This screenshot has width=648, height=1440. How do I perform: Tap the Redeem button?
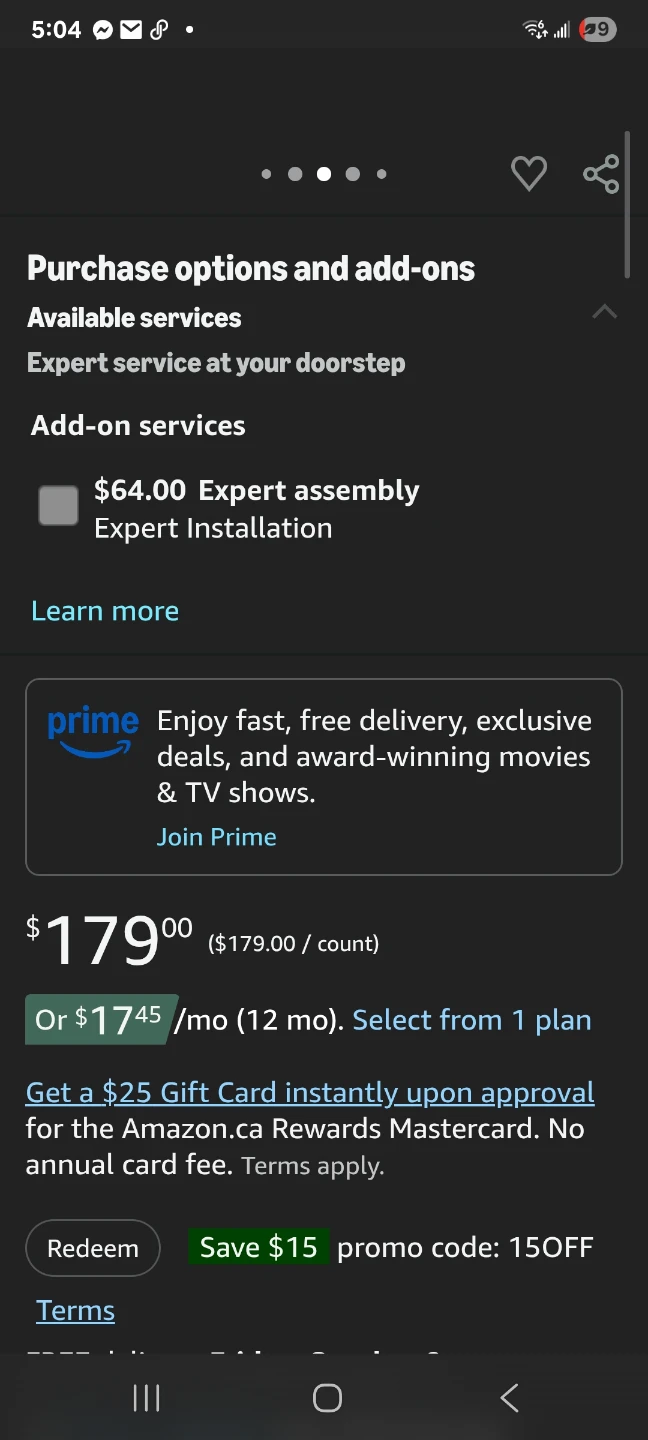pos(93,1248)
